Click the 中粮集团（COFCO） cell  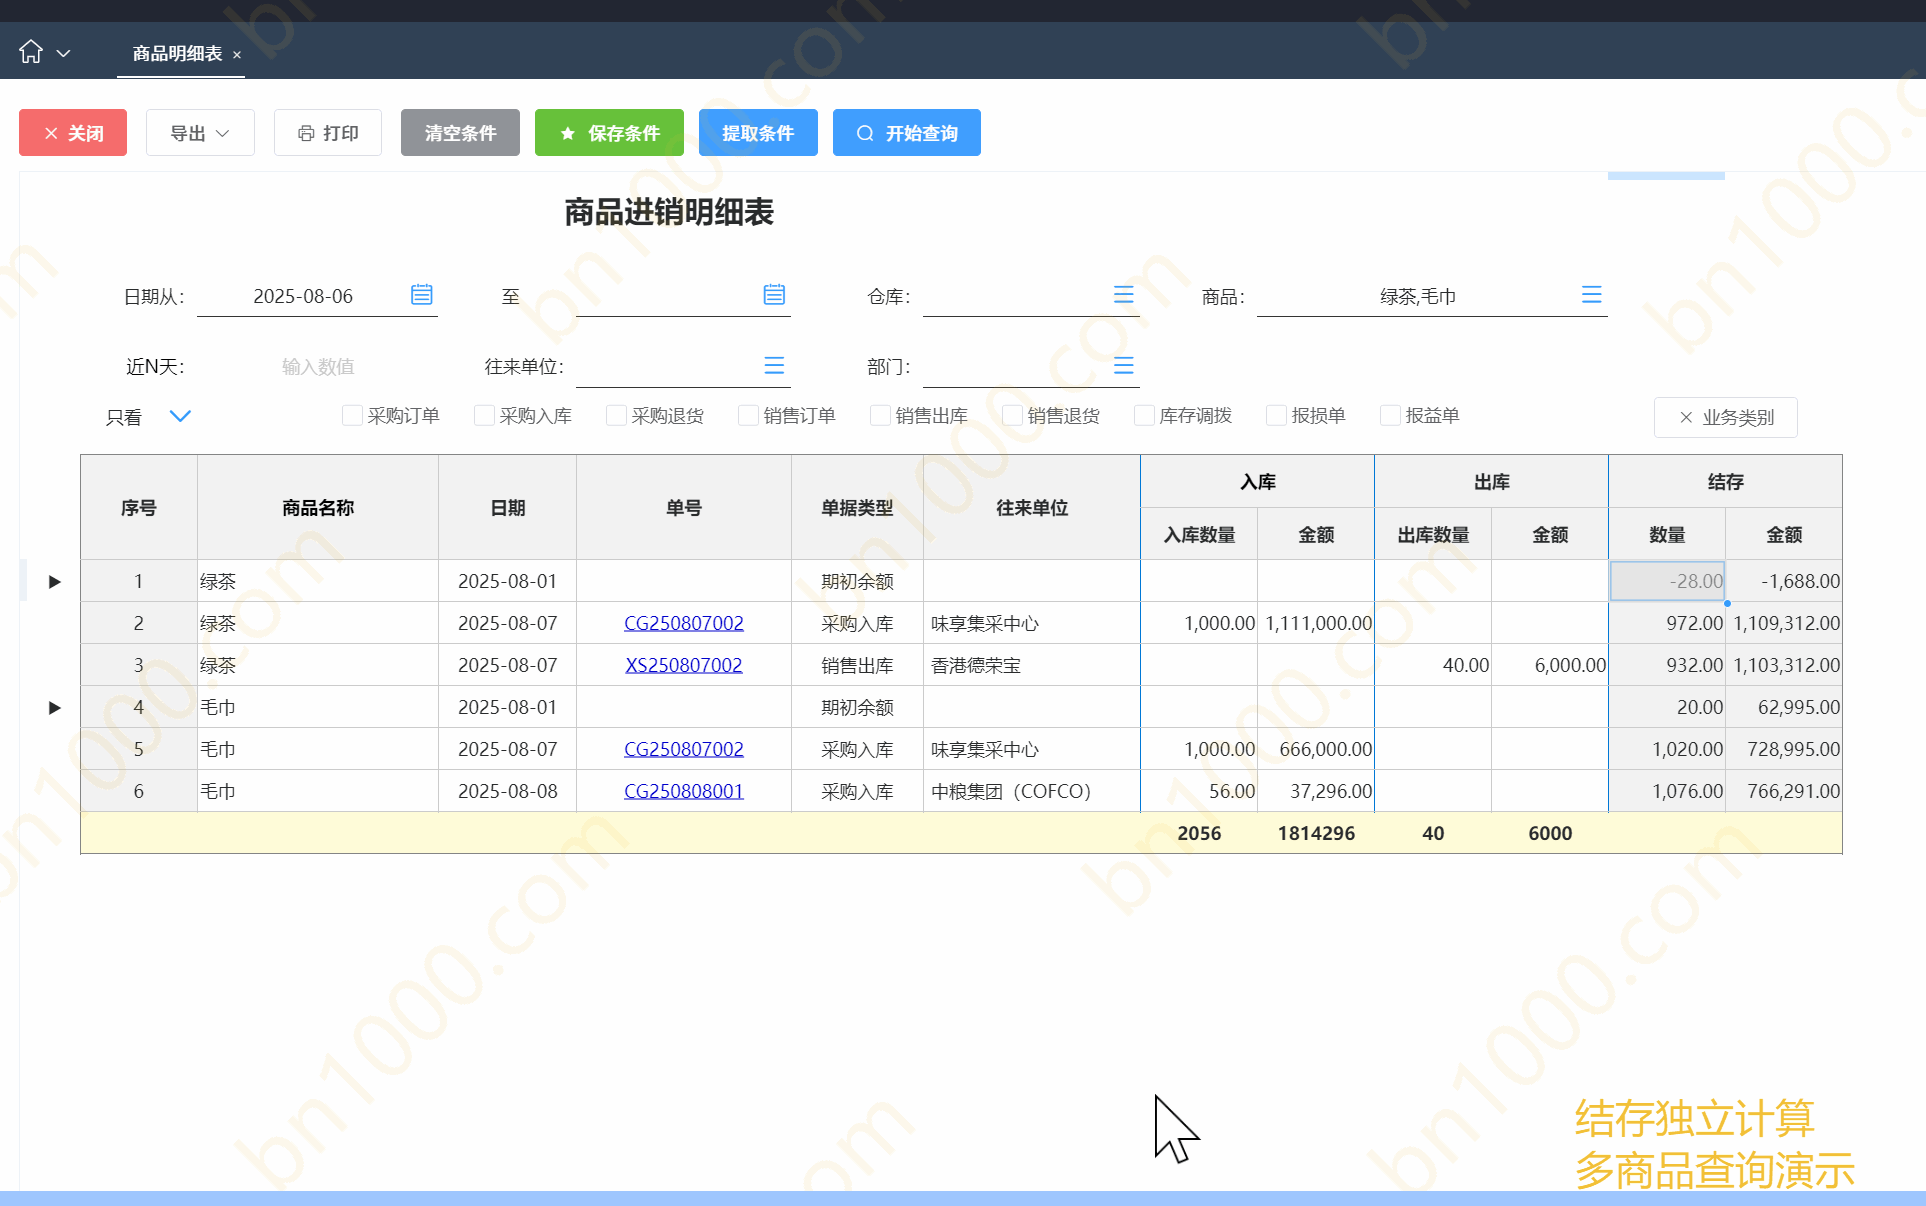tap(1032, 791)
